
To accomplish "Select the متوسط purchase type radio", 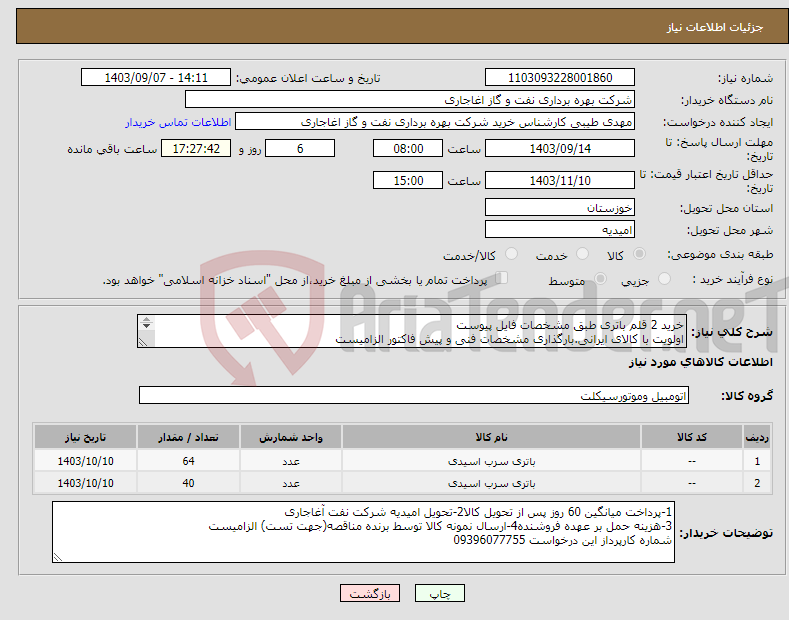I will 600,279.
